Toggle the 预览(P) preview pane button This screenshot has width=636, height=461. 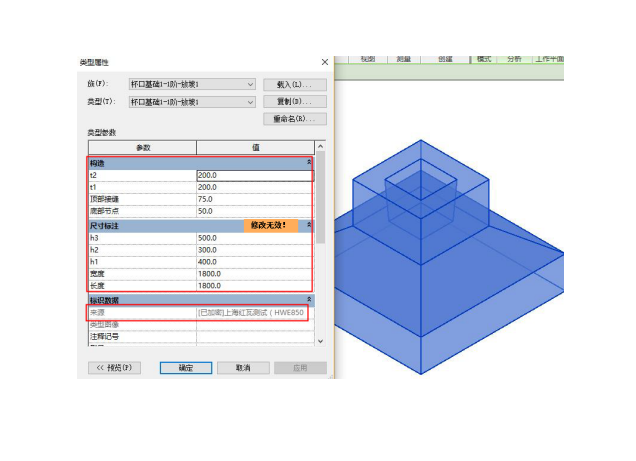coord(115,368)
